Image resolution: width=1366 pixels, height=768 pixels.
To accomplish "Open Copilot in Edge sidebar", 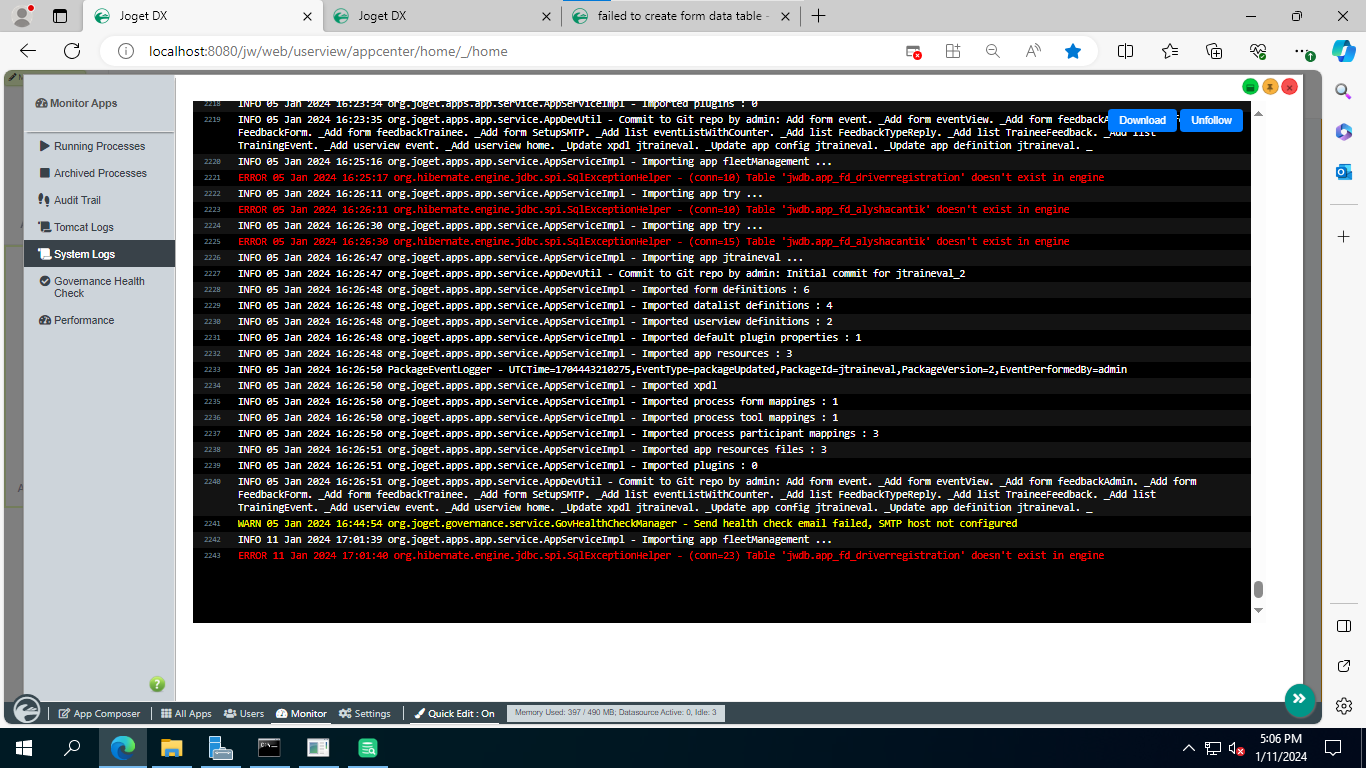I will pyautogui.click(x=1344, y=51).
